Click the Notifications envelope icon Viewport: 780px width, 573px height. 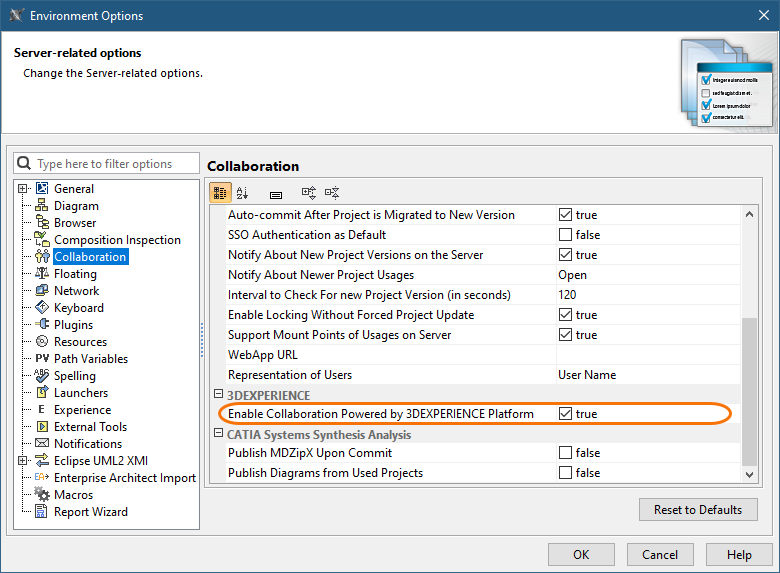coord(43,444)
